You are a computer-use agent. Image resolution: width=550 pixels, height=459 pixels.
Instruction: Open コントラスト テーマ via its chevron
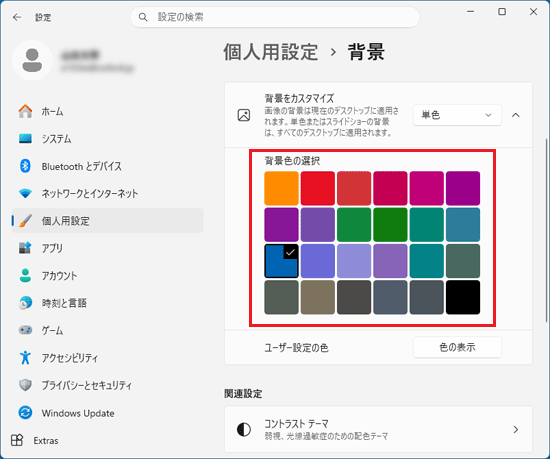coord(516,429)
